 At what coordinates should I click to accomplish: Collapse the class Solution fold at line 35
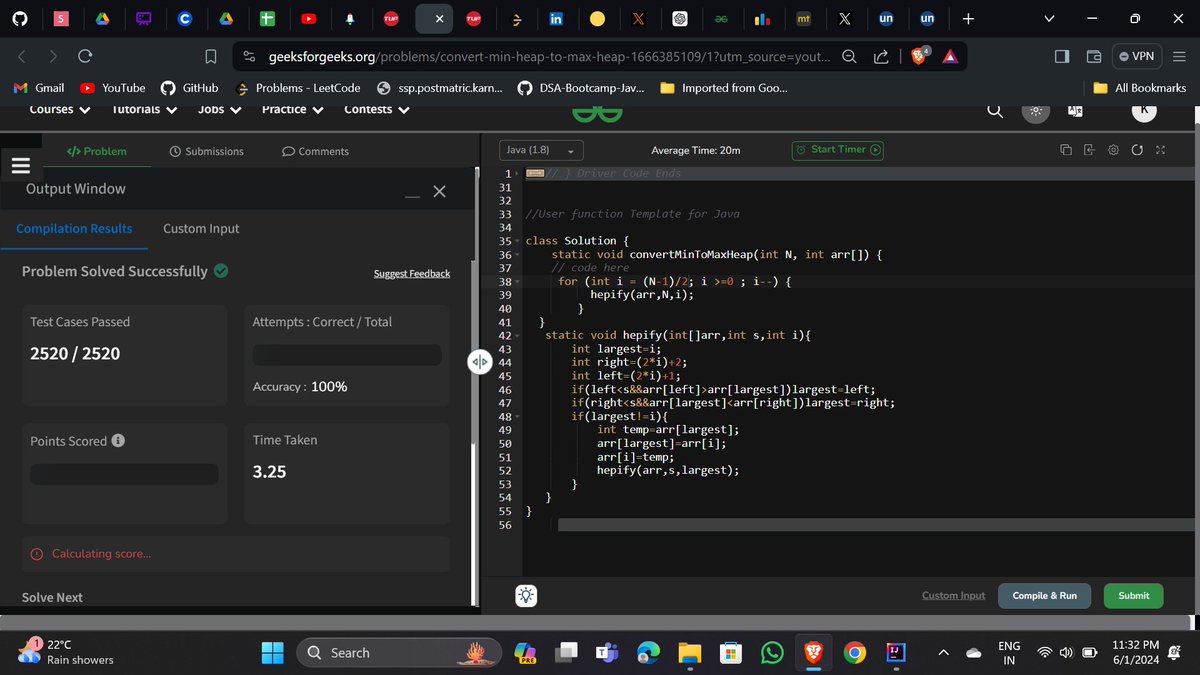coord(518,241)
